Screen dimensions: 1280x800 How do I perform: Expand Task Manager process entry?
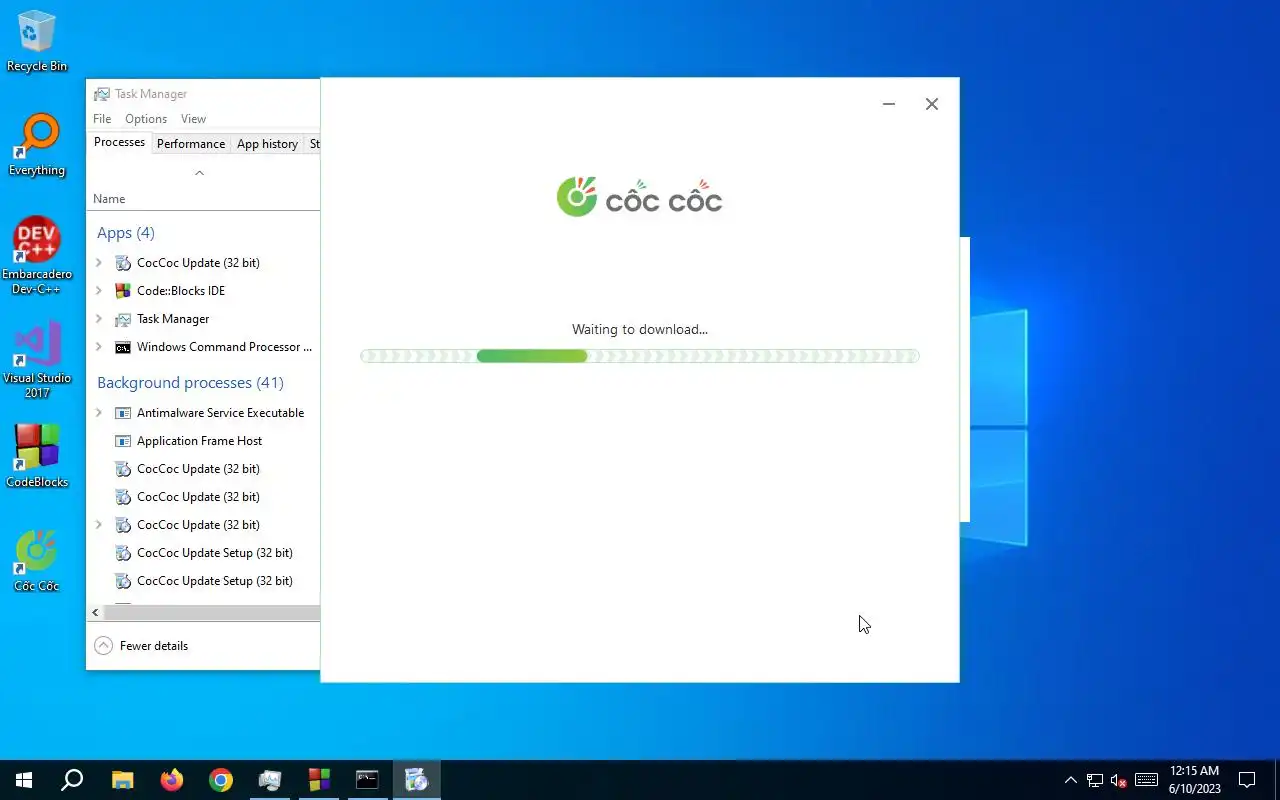point(99,319)
